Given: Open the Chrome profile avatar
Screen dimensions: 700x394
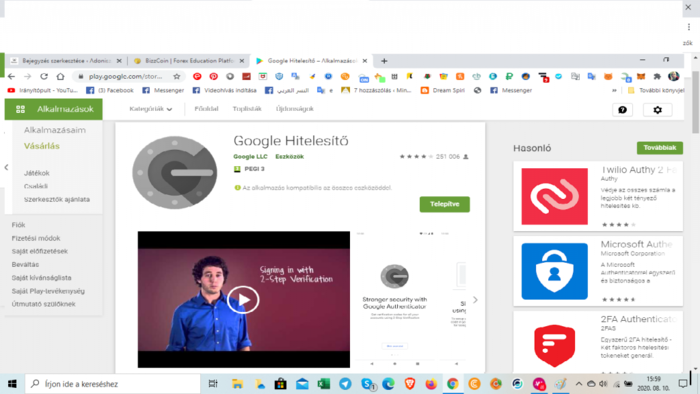Looking at the screenshot, I should coord(674,76).
